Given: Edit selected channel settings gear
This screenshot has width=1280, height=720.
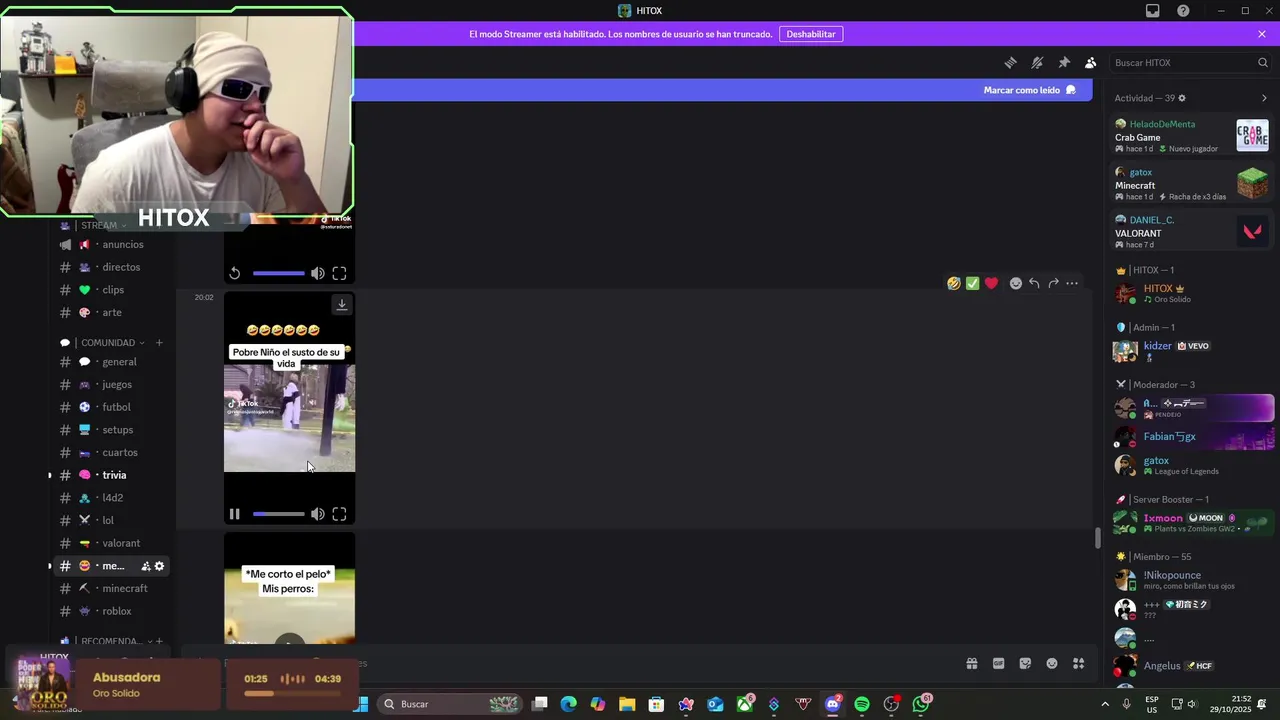Looking at the screenshot, I should pyautogui.click(x=159, y=566).
